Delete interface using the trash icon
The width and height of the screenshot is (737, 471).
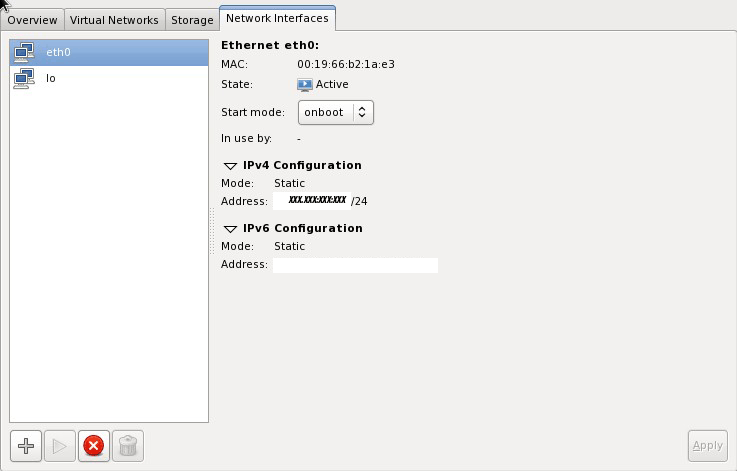tap(127, 446)
